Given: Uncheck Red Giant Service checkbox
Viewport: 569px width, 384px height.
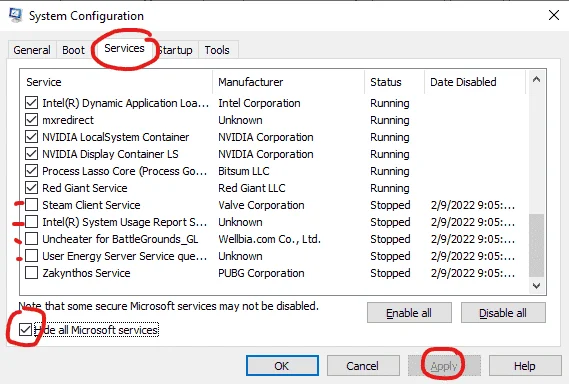Looking at the screenshot, I should [x=32, y=188].
